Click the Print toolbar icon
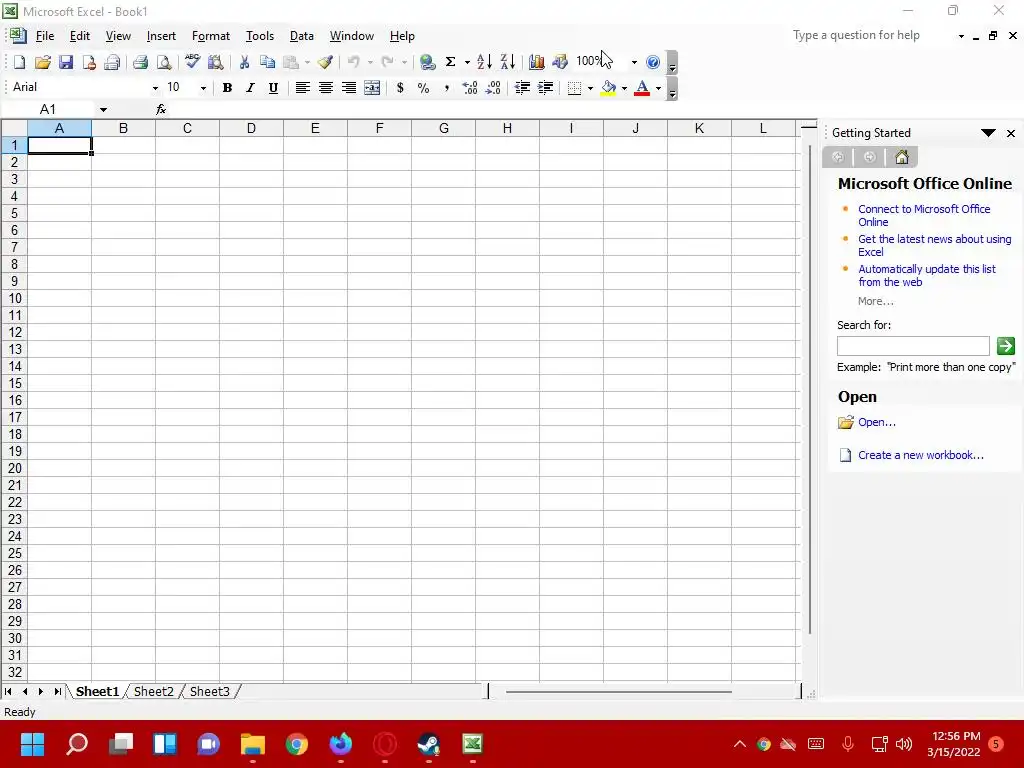The height and width of the screenshot is (768, 1024). [140, 62]
